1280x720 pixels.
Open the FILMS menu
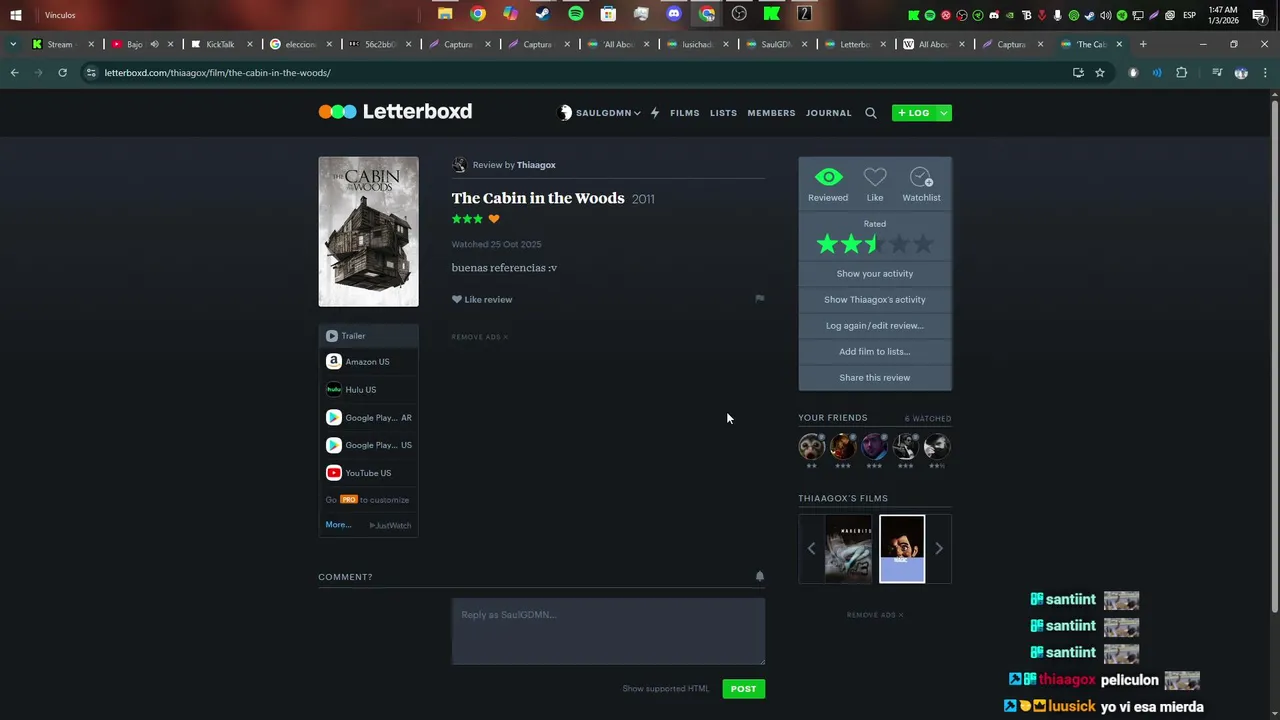click(x=685, y=113)
